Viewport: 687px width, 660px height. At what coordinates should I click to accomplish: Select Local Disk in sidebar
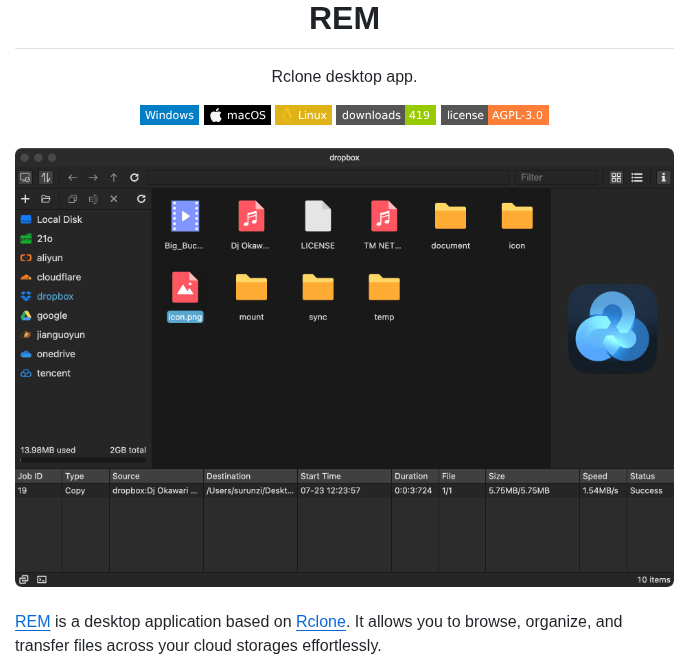coord(83,220)
